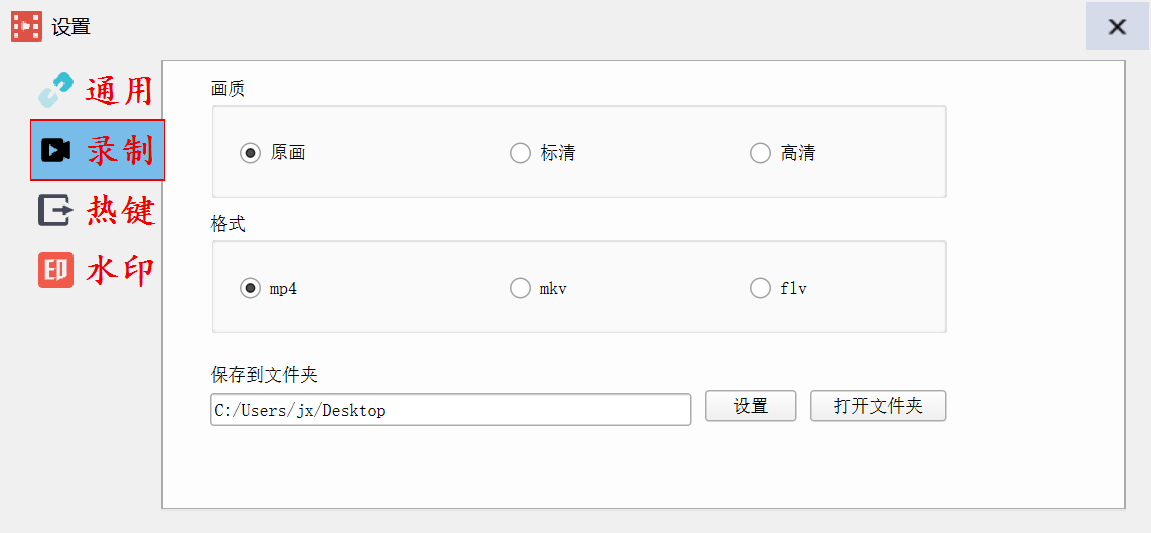Choose 标清 standard definition quality
Viewport: 1151px width, 533px height.
[520, 153]
